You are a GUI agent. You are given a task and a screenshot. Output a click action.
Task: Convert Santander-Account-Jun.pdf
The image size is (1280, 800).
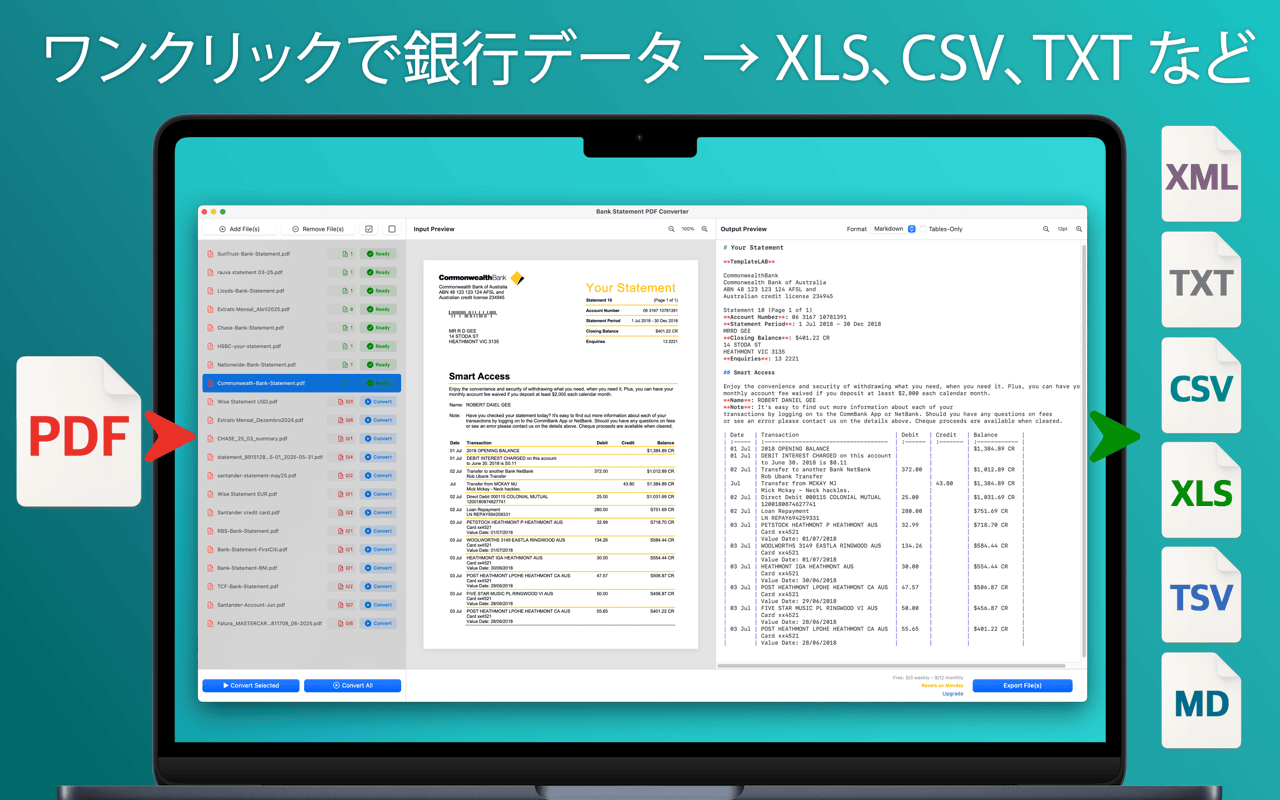point(379,605)
